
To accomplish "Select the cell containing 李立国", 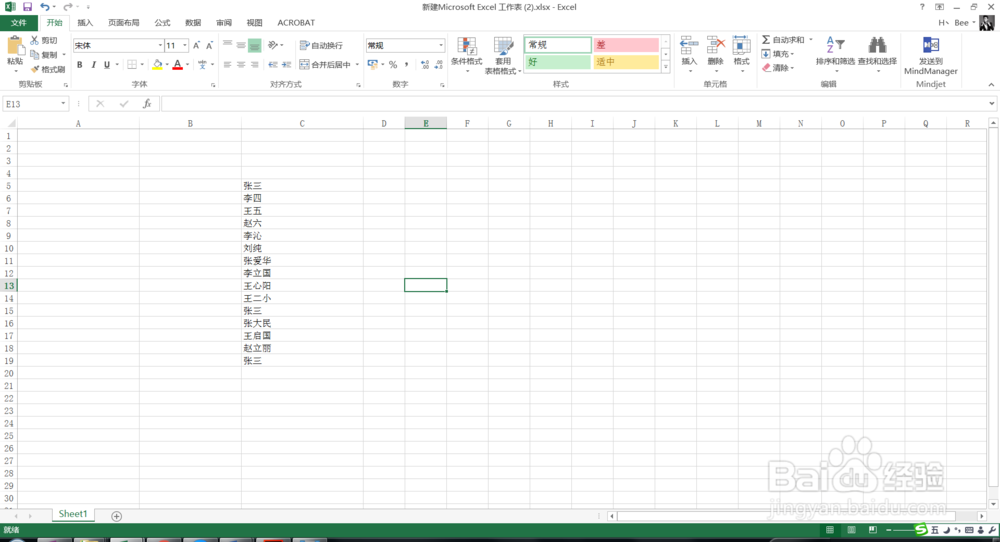I will coord(302,273).
